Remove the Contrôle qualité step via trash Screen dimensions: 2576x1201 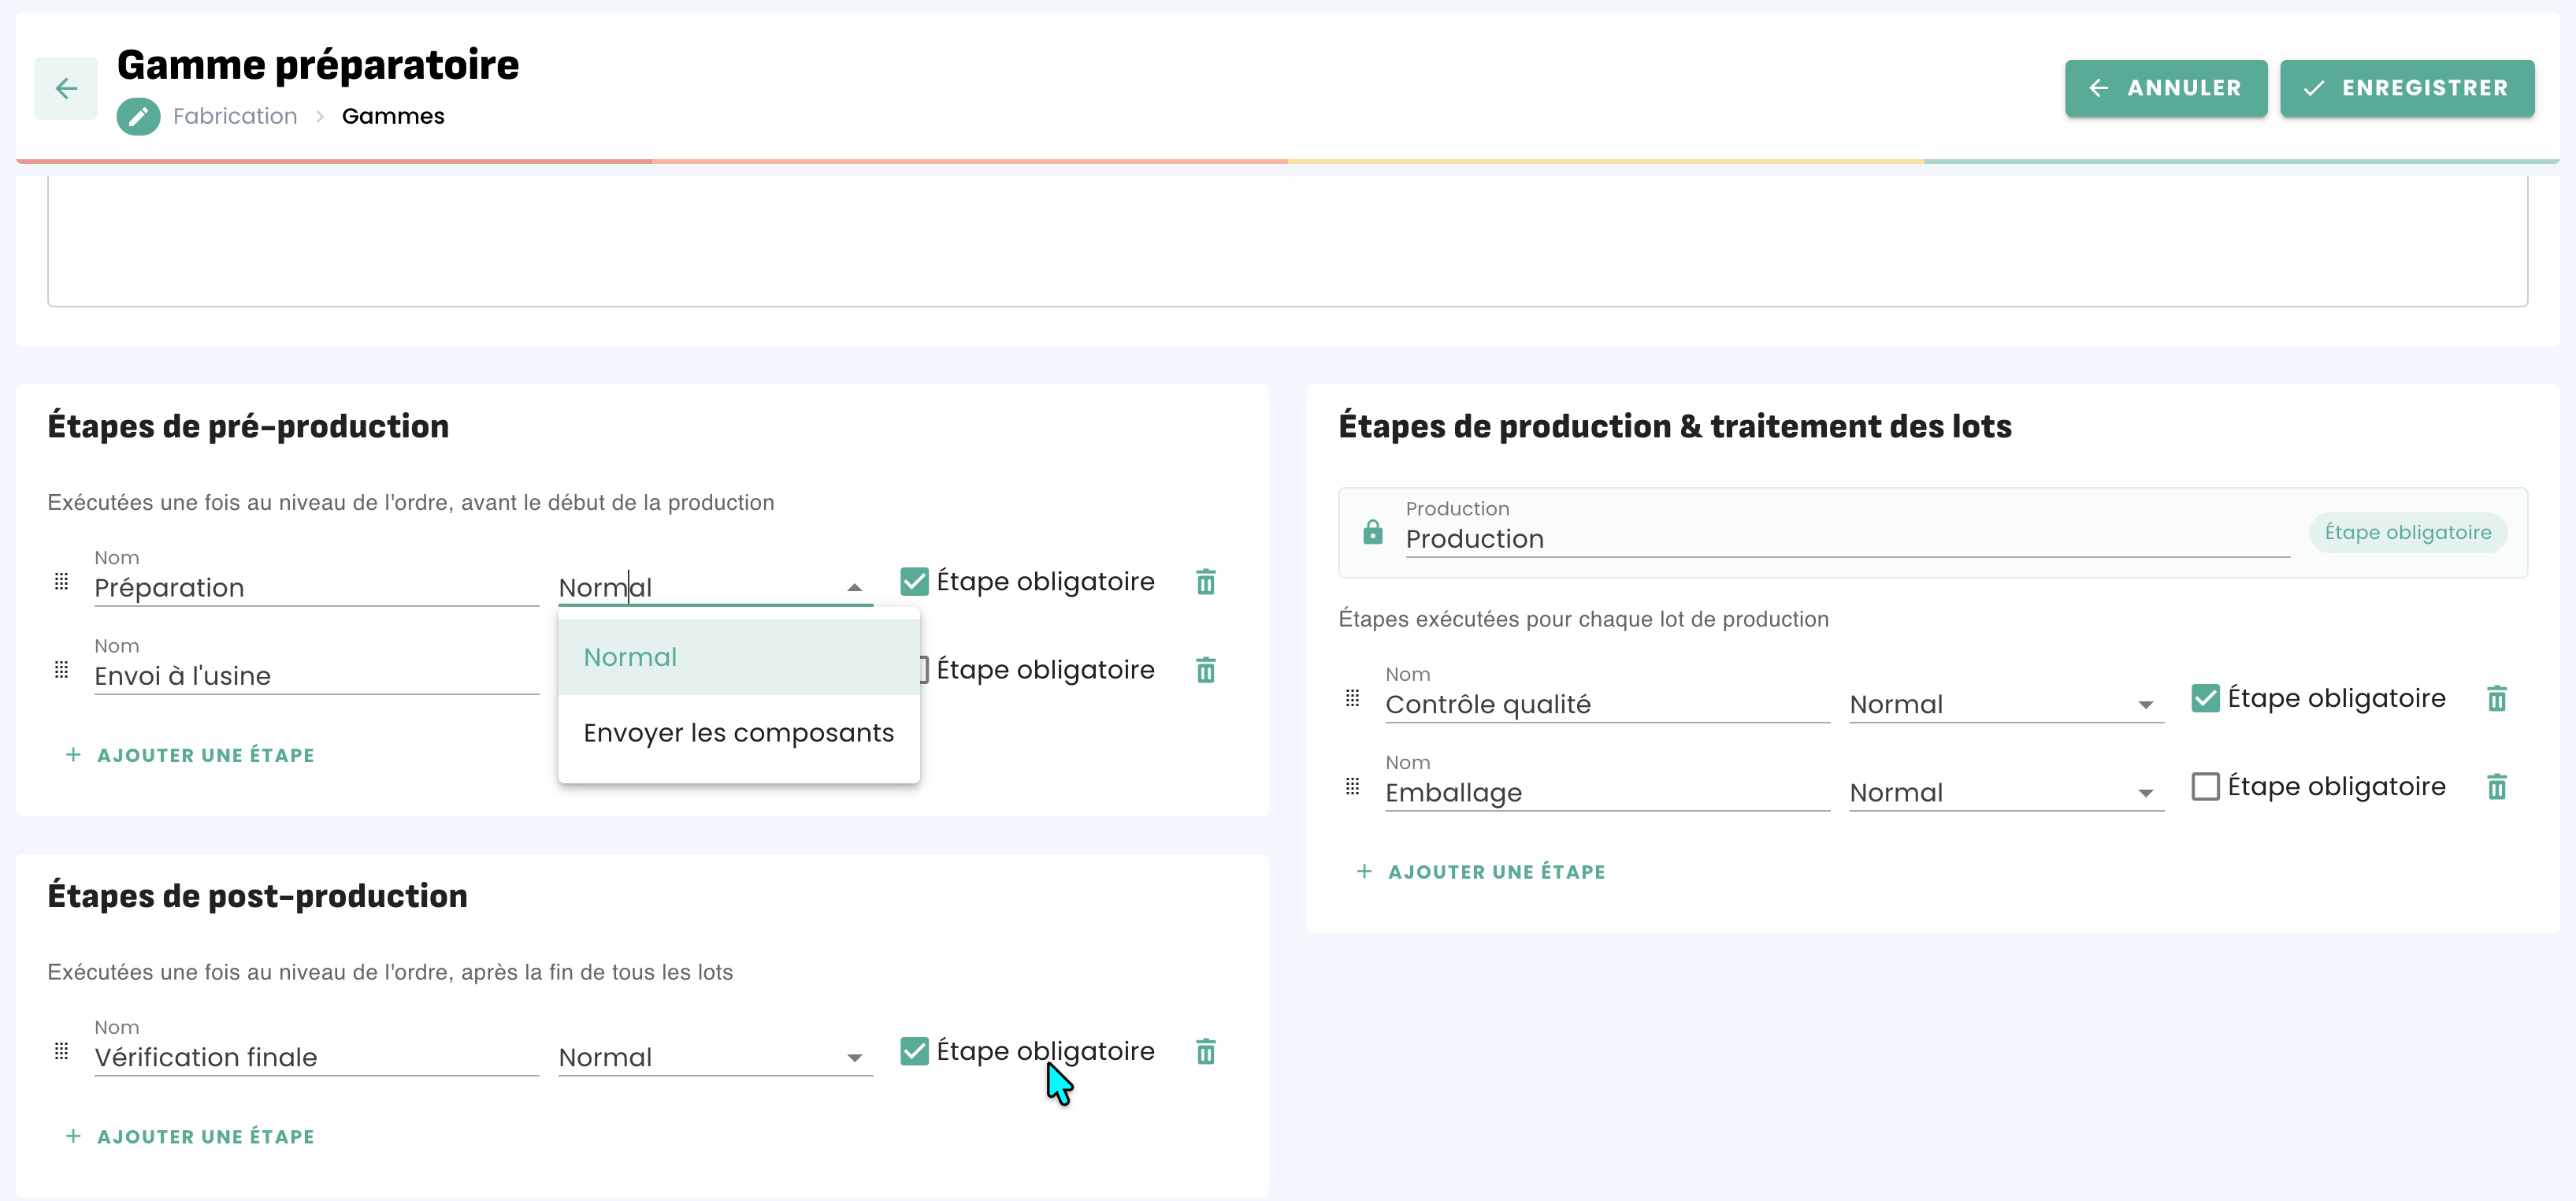point(2496,699)
